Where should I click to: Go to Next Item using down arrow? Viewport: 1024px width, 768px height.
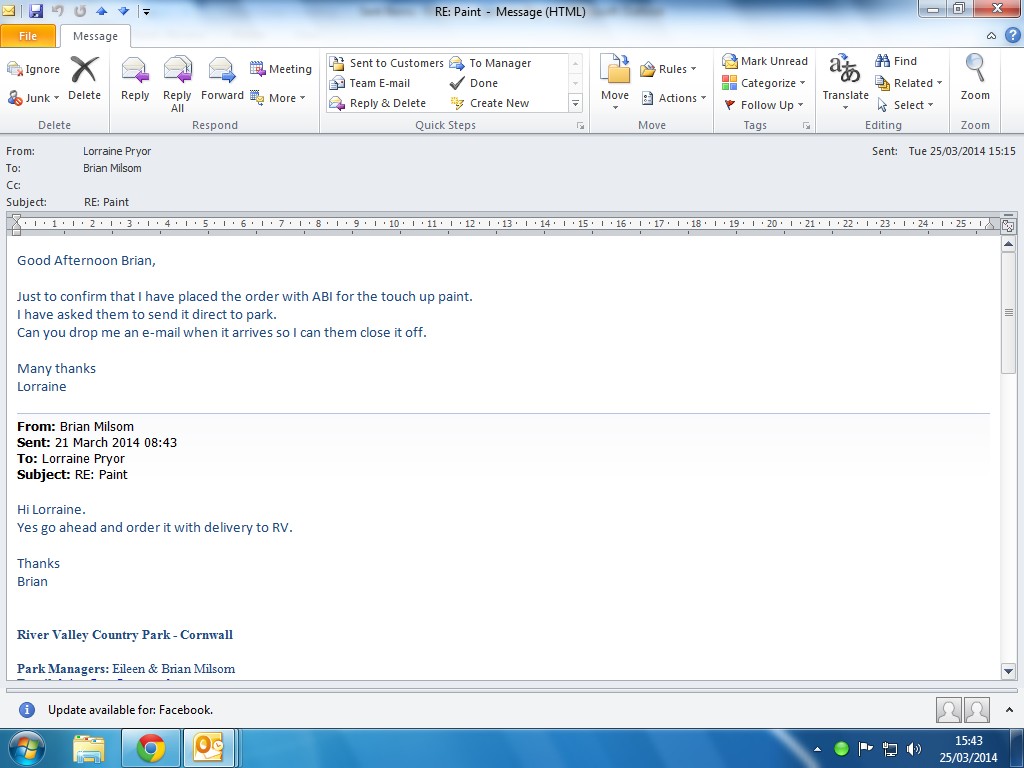click(123, 10)
